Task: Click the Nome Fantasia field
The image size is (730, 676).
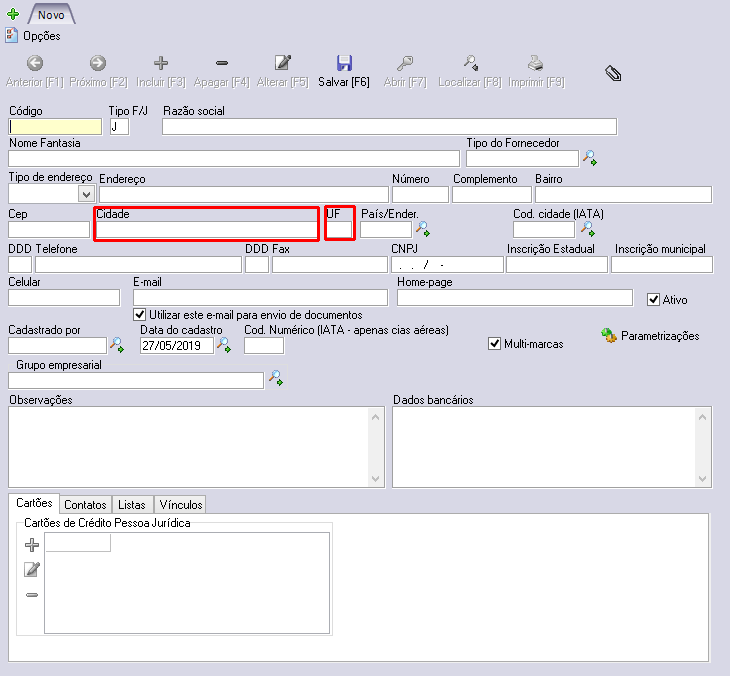Action: click(234, 158)
